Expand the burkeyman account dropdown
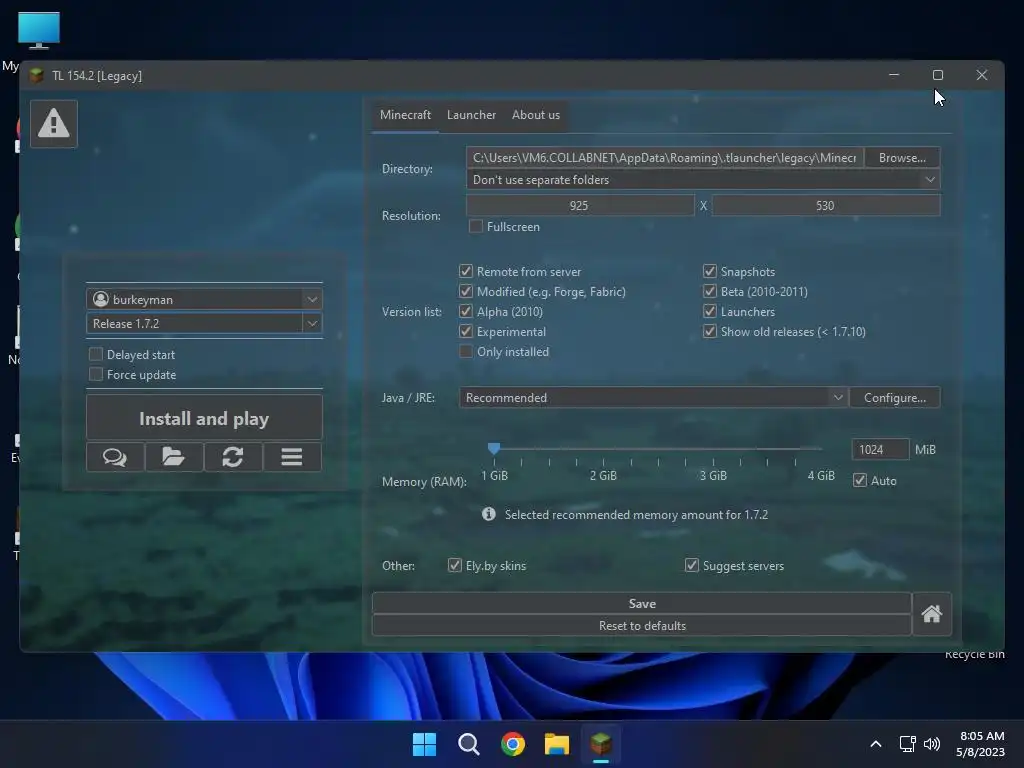The width and height of the screenshot is (1024, 768). (x=312, y=299)
